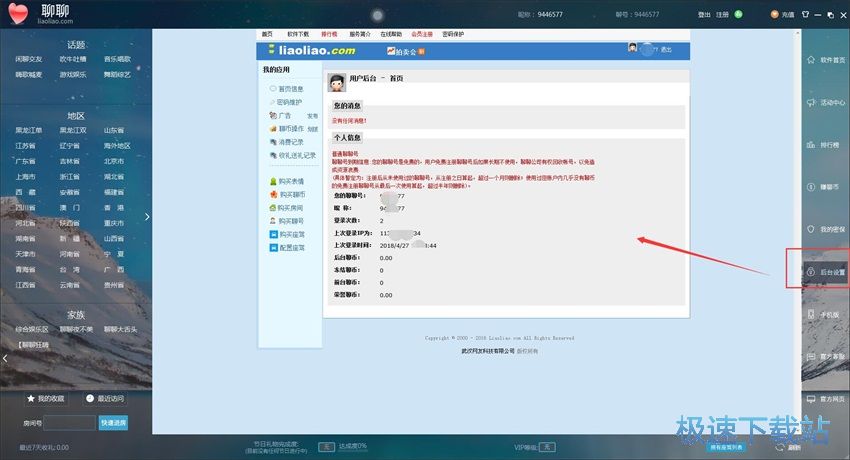Click the 配置座驾 blue icon
The height and width of the screenshot is (460, 850).
click(x=273, y=248)
